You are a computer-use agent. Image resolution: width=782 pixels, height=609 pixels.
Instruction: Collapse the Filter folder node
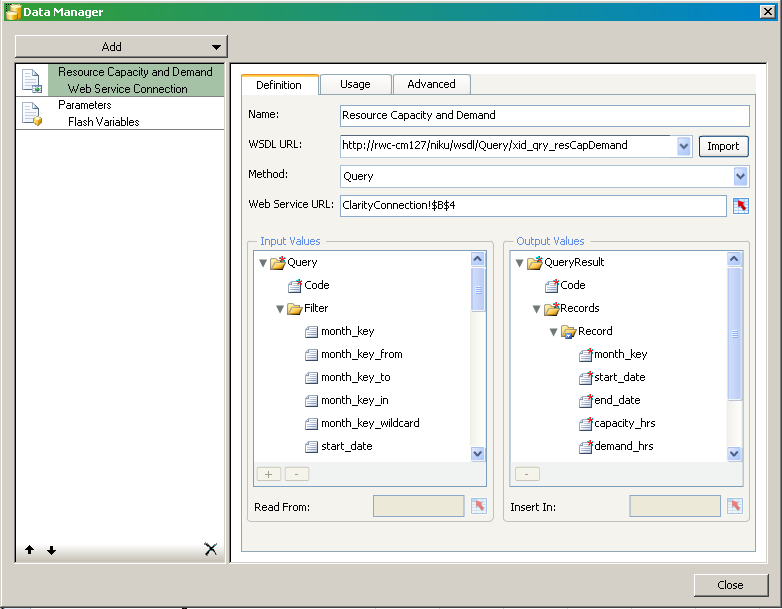(280, 309)
